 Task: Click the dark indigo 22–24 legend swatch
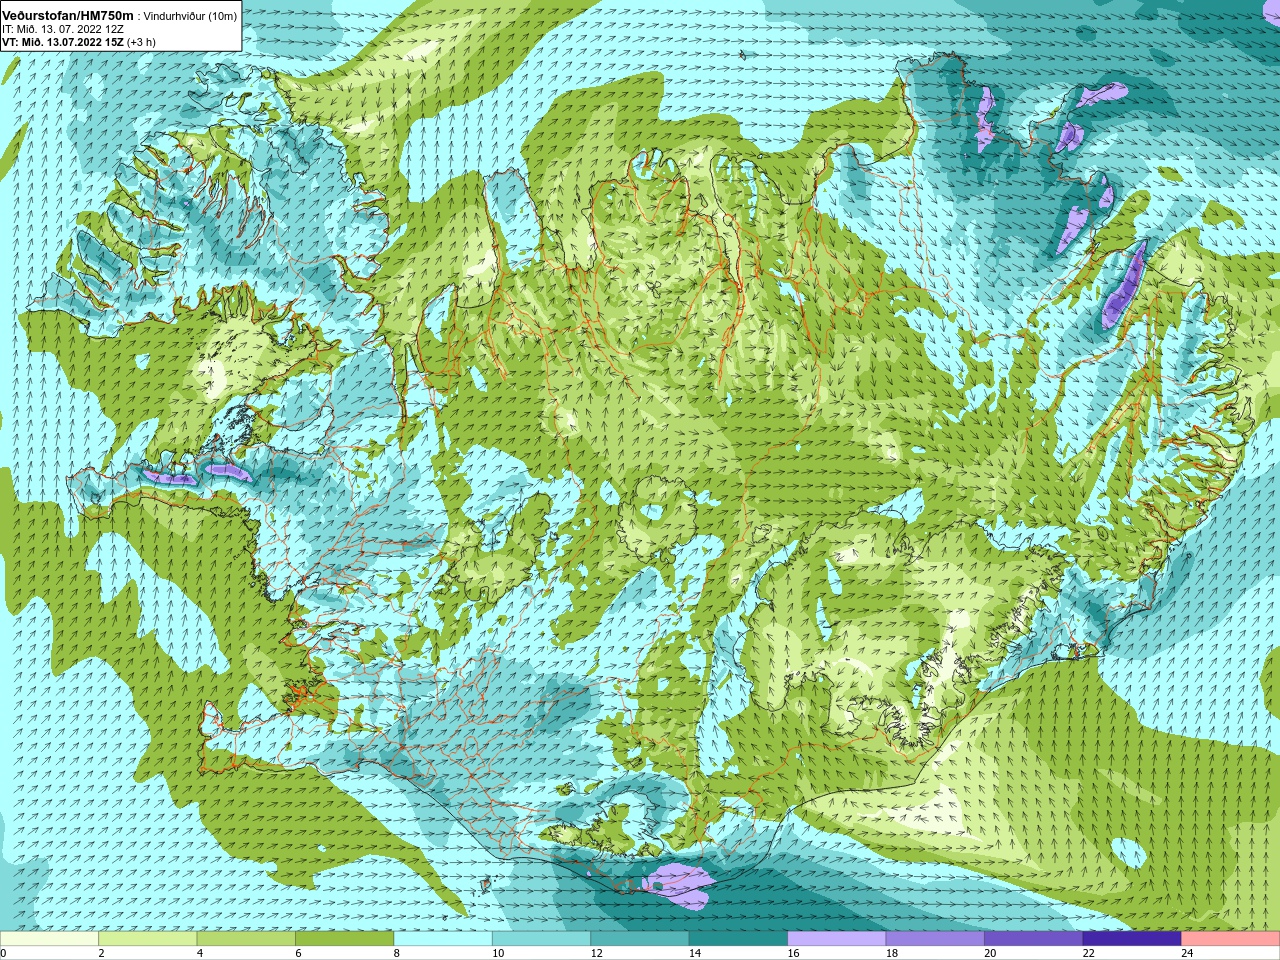pyautogui.click(x=1132, y=939)
